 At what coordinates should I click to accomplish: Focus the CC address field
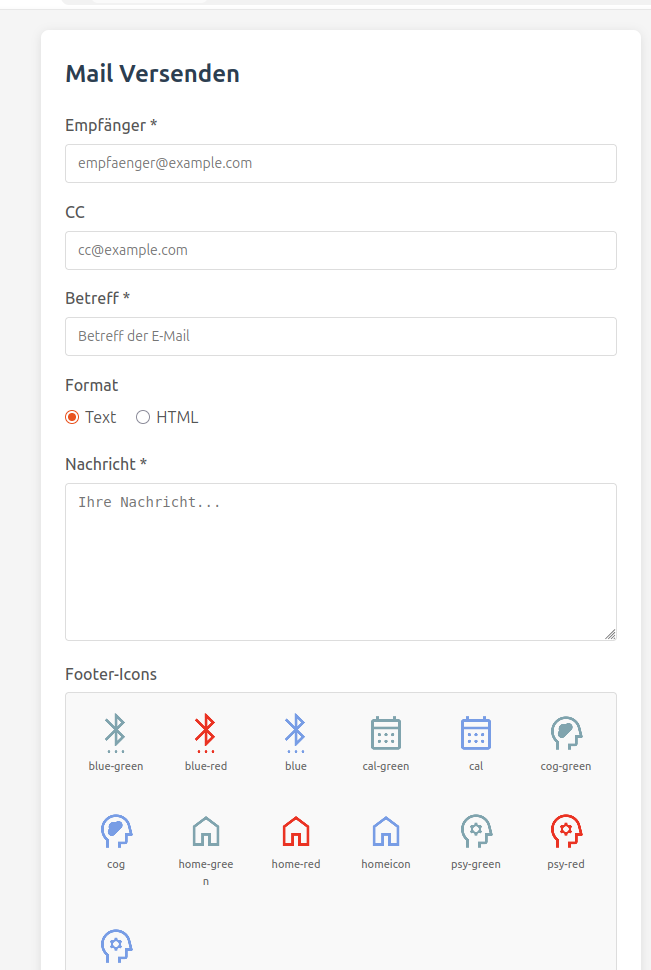340,250
